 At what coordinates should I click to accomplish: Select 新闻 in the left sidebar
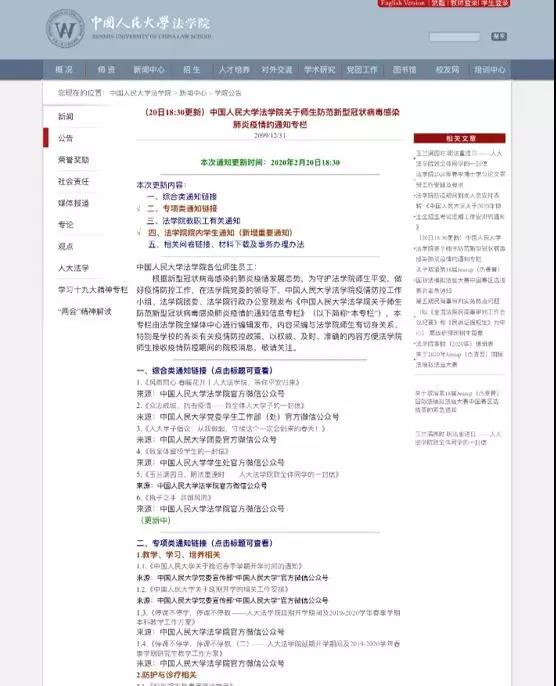pyautogui.click(x=66, y=116)
